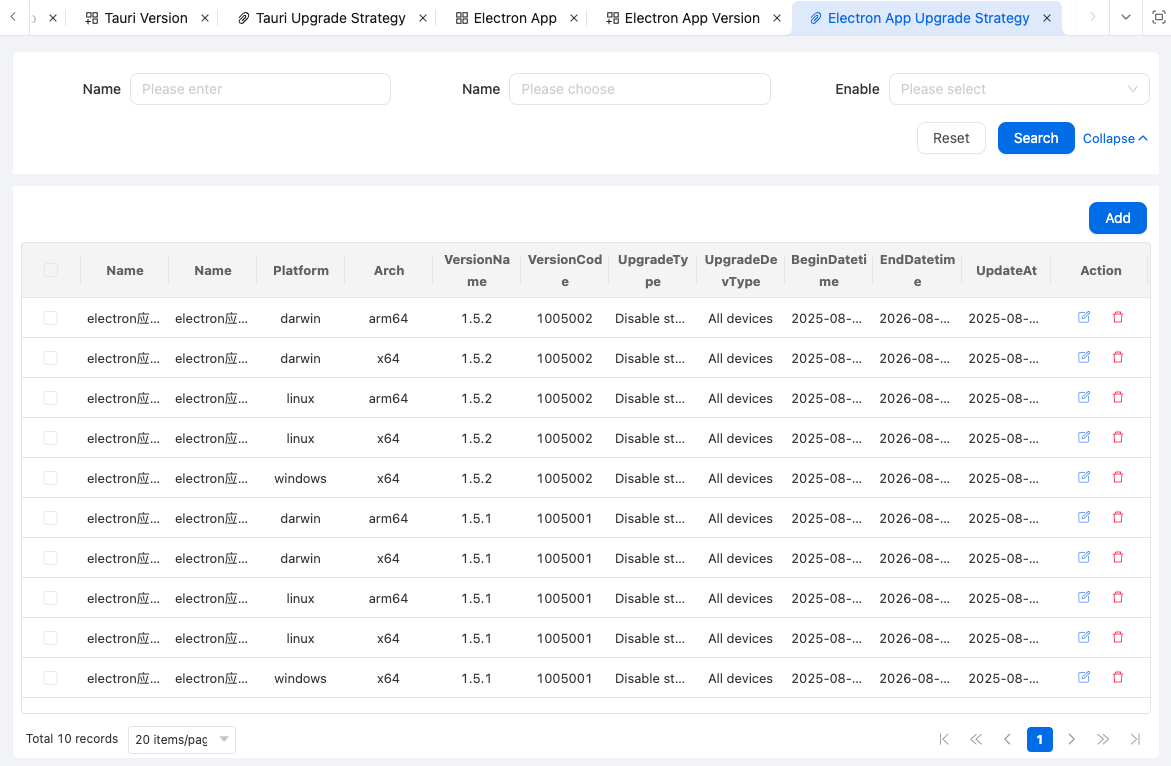Toggle fullscreen icon in tab bar
This screenshot has height=766, width=1171.
pos(1158,18)
